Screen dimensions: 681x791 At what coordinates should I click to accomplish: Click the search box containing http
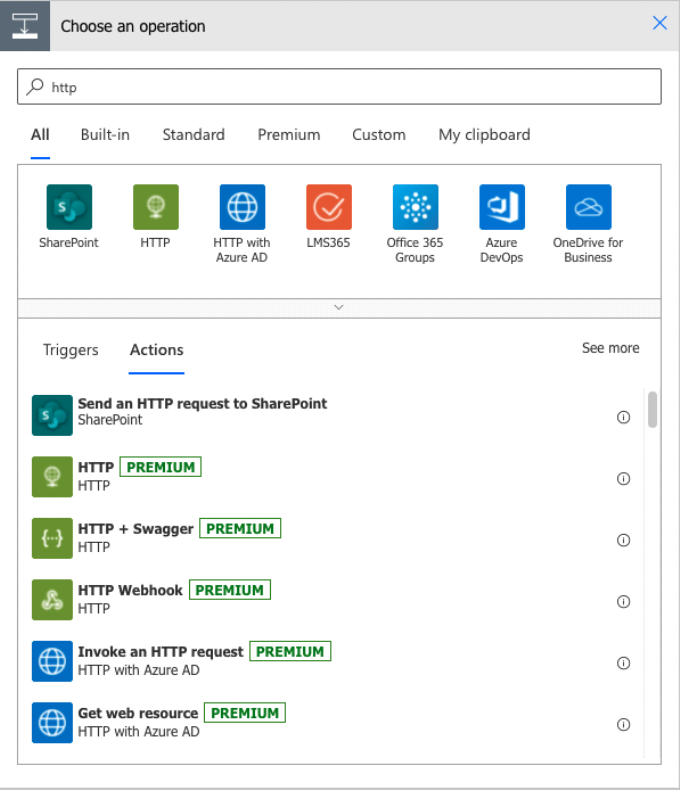(340, 87)
